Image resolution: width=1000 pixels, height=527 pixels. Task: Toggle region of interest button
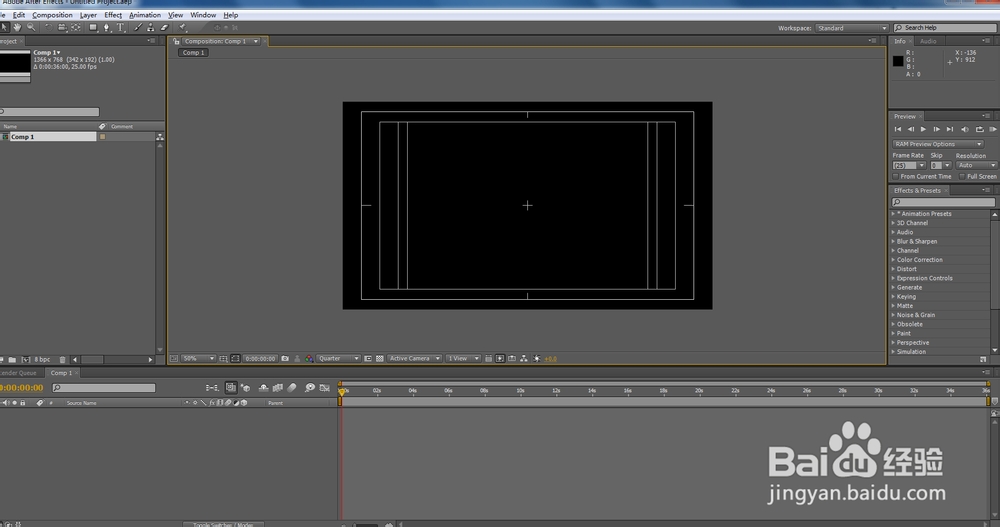pos(368,359)
